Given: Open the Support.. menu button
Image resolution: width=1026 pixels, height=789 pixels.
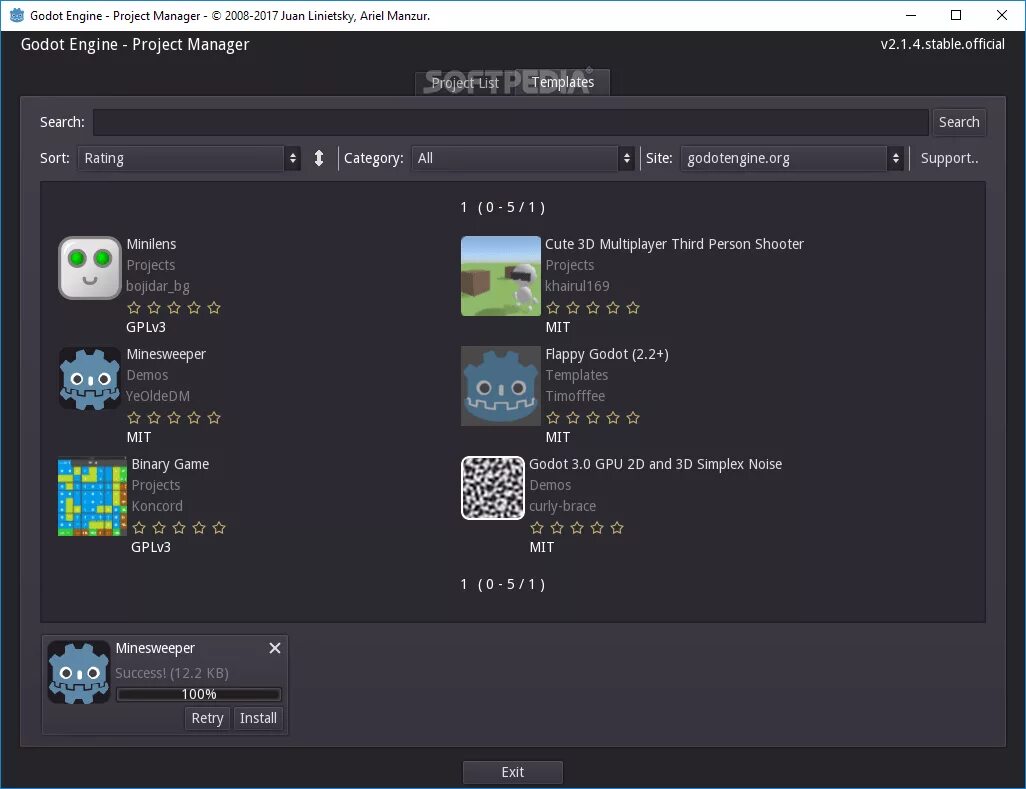Looking at the screenshot, I should pos(949,158).
